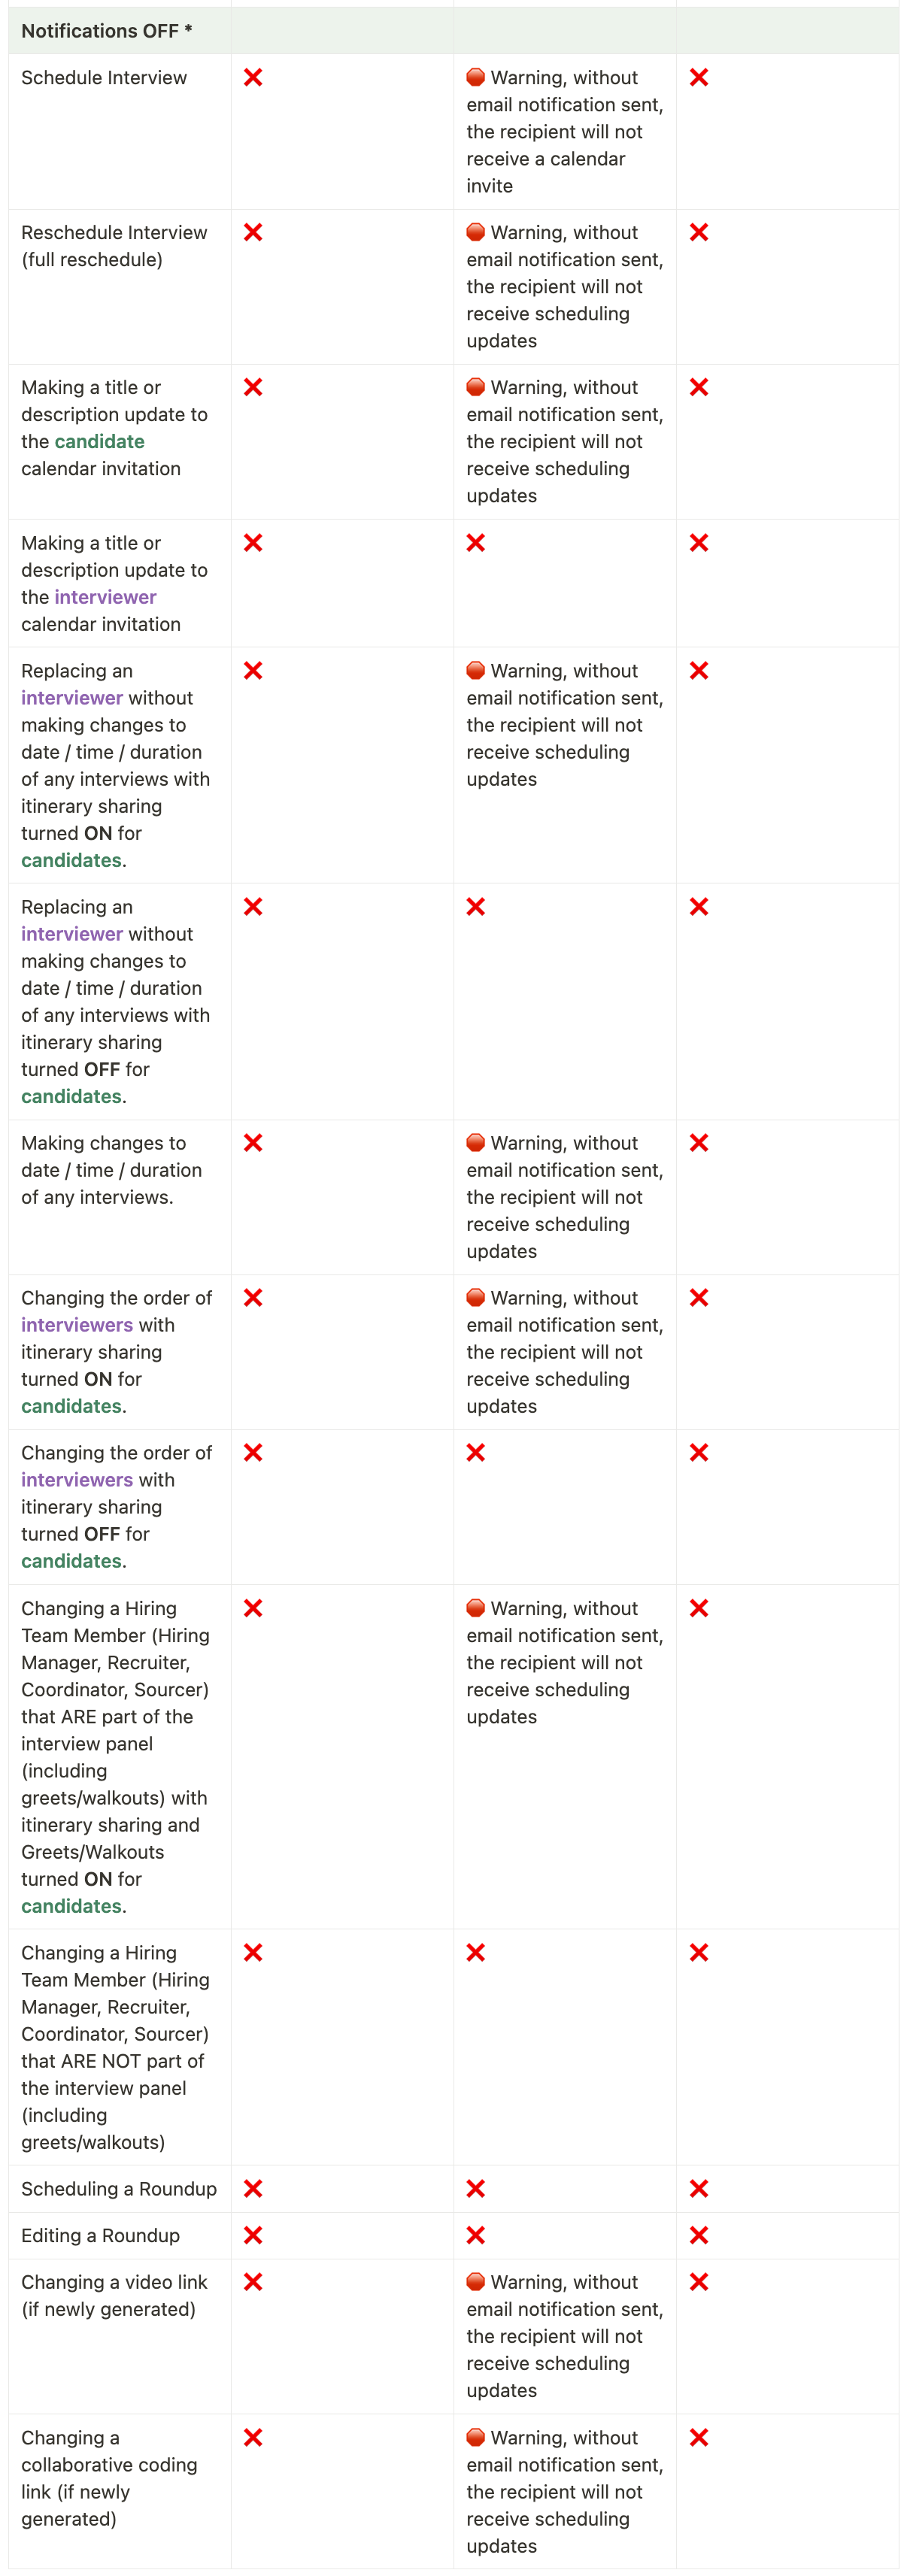Click the 'Notifications OFF *' section header
907x2576 pixels.
click(x=107, y=31)
